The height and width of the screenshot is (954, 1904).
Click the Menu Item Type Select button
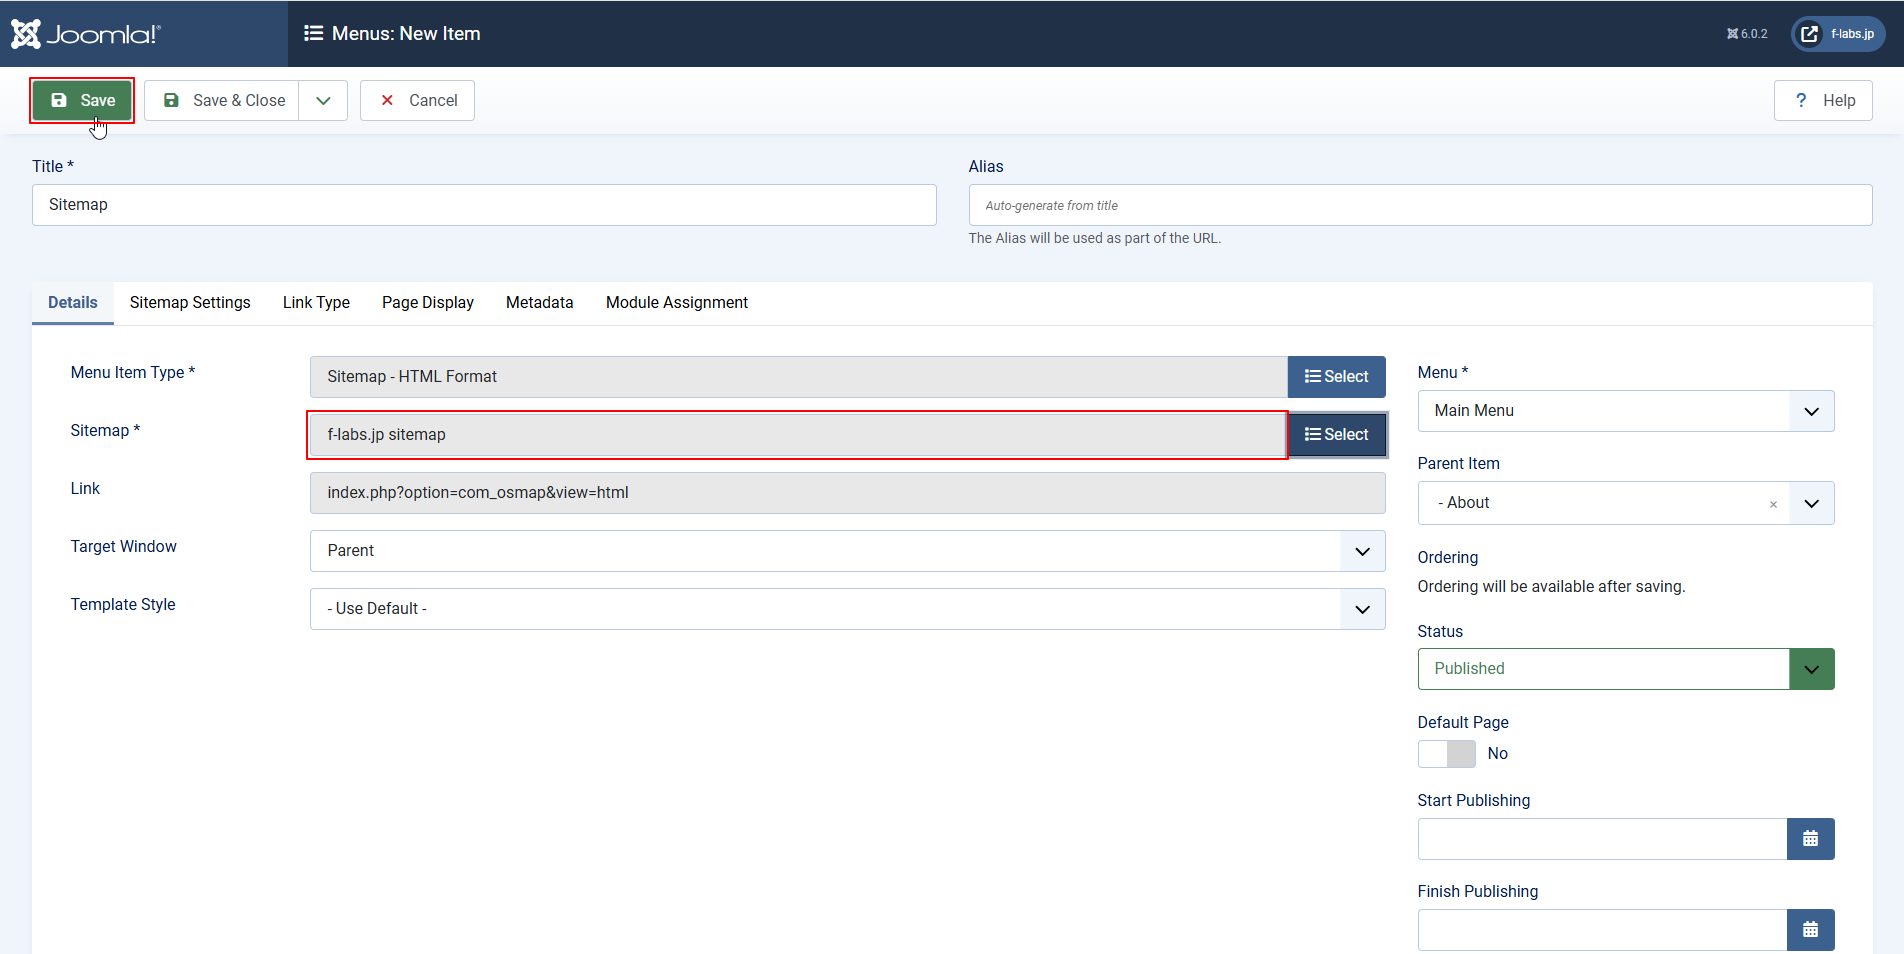[x=1336, y=377]
